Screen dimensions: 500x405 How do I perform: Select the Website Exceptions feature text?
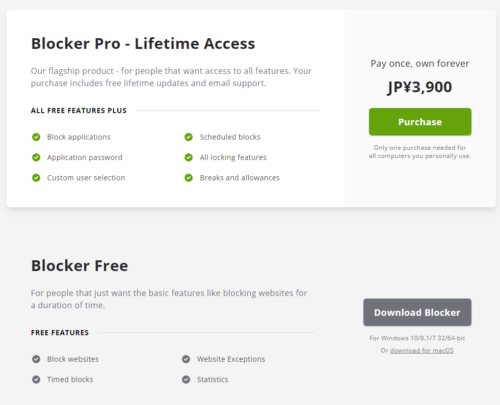click(x=231, y=359)
